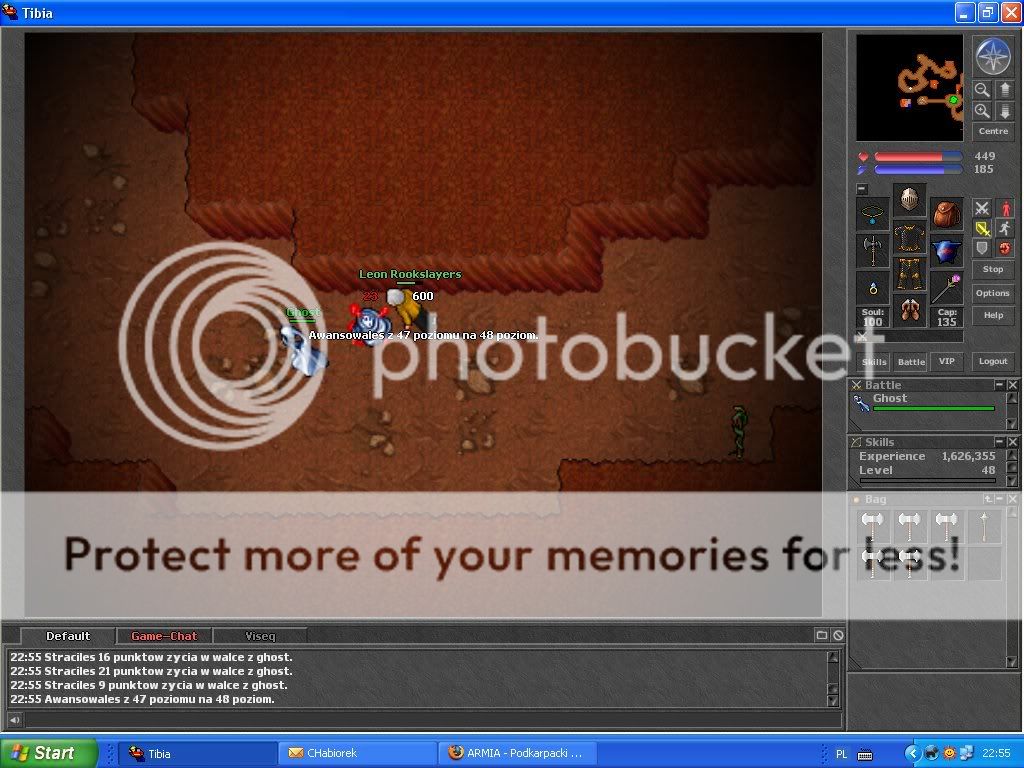Viewport: 1024px width, 768px height.
Task: Zoom out the minimap with the minus magnifier
Action: (982, 90)
